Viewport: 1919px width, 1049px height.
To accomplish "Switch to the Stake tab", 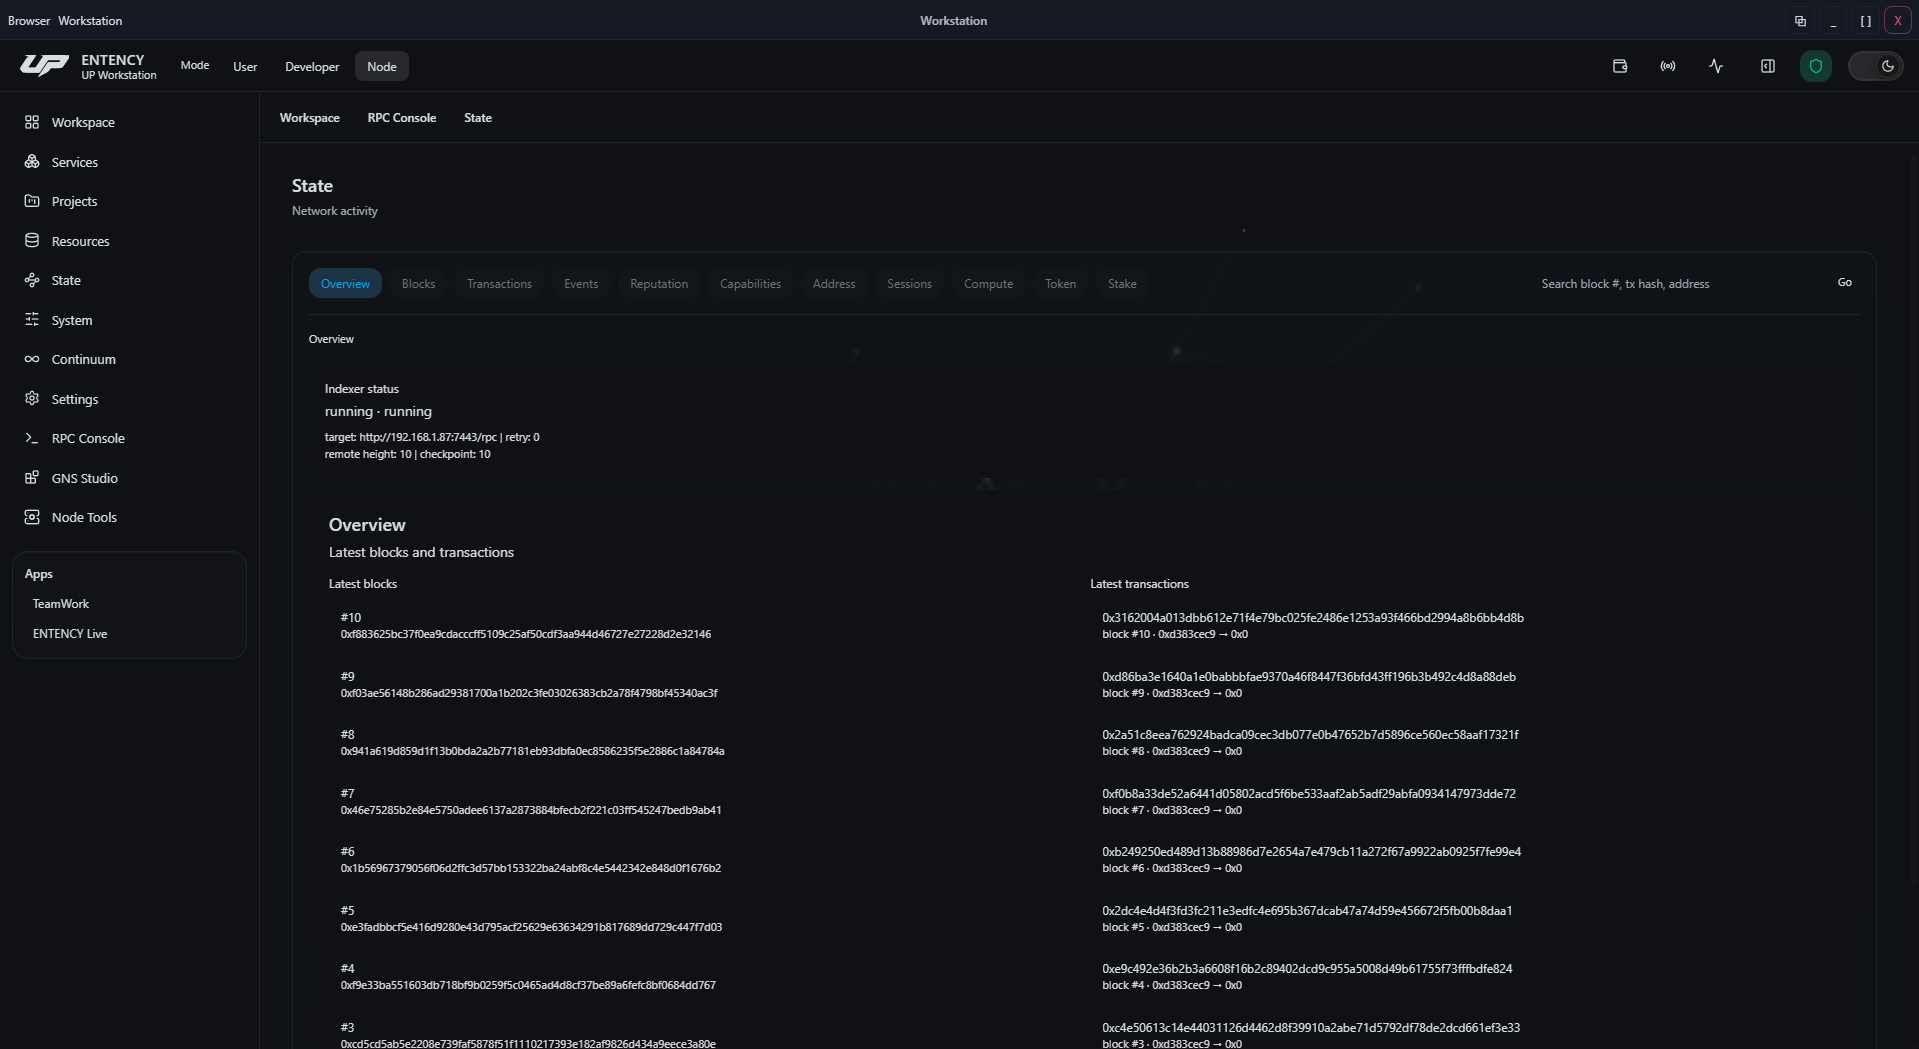I will [1122, 284].
